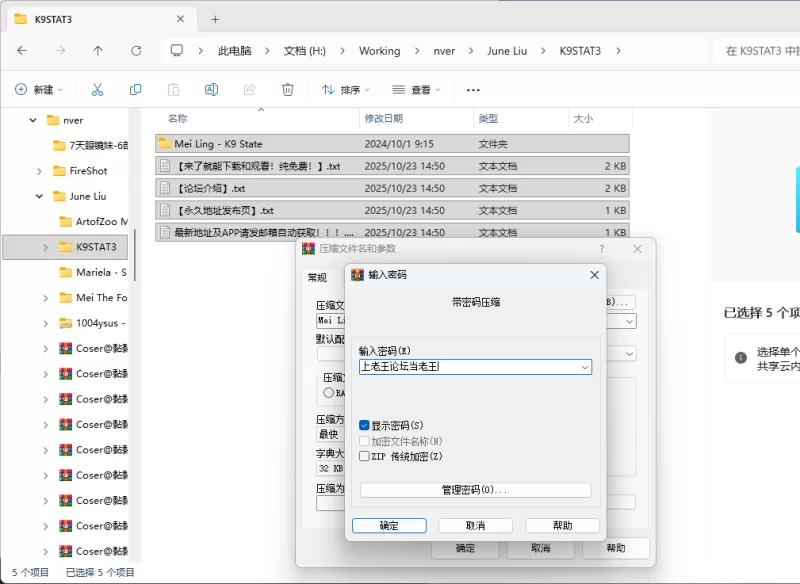Click the 管理密码 button

coord(475,490)
